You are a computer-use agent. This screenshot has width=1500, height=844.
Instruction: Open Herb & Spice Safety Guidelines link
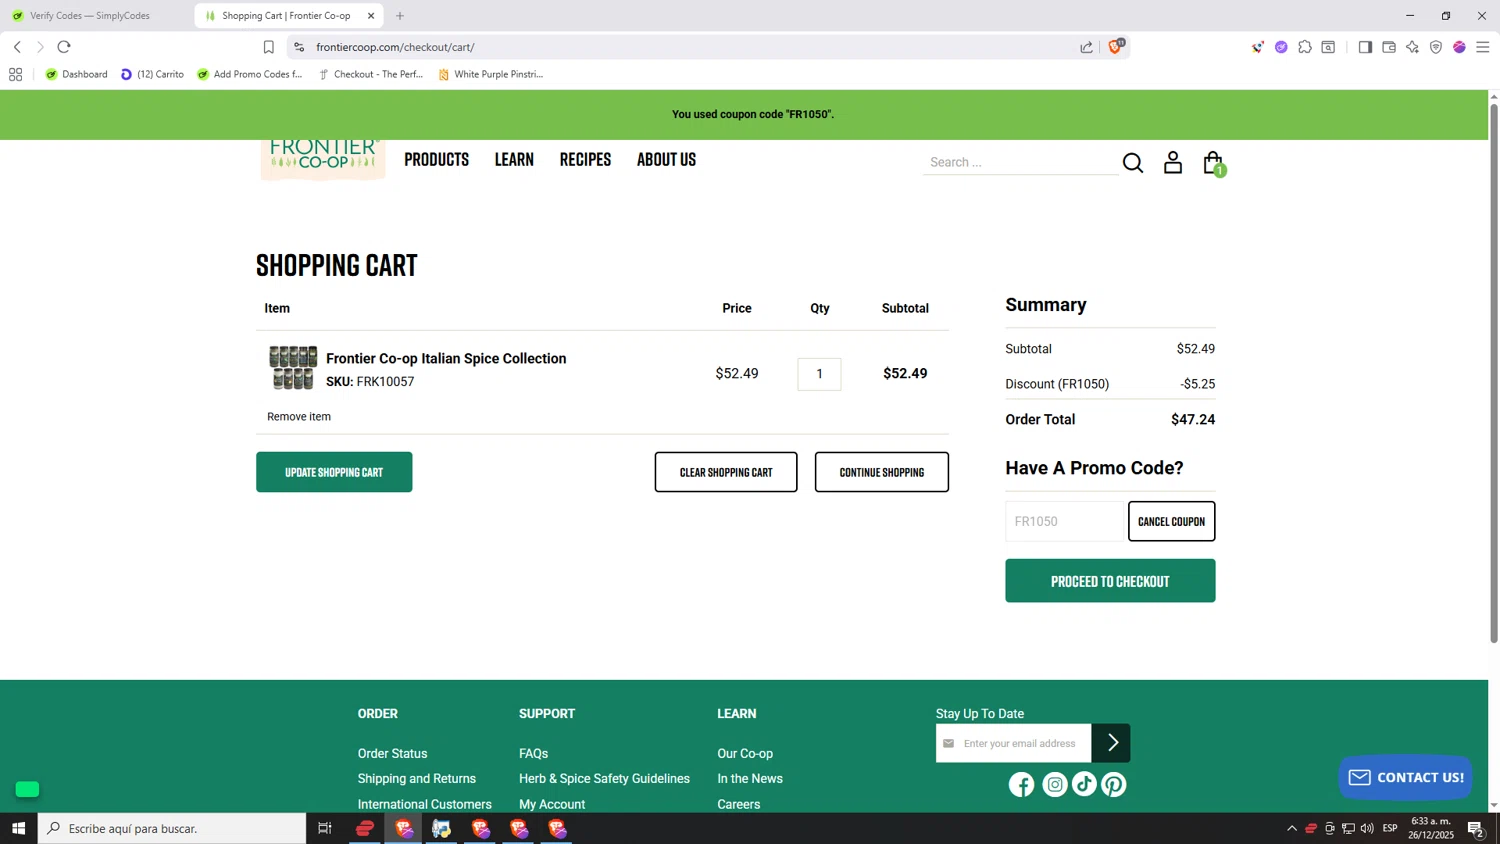coord(604,779)
